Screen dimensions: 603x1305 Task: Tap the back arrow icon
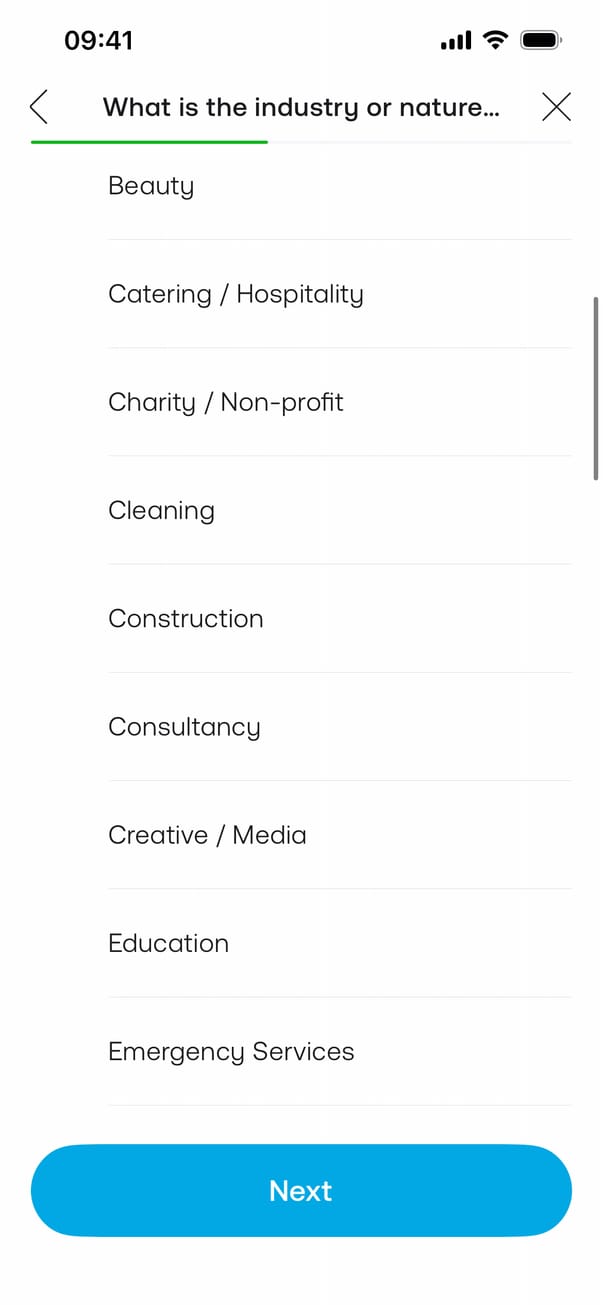(40, 106)
